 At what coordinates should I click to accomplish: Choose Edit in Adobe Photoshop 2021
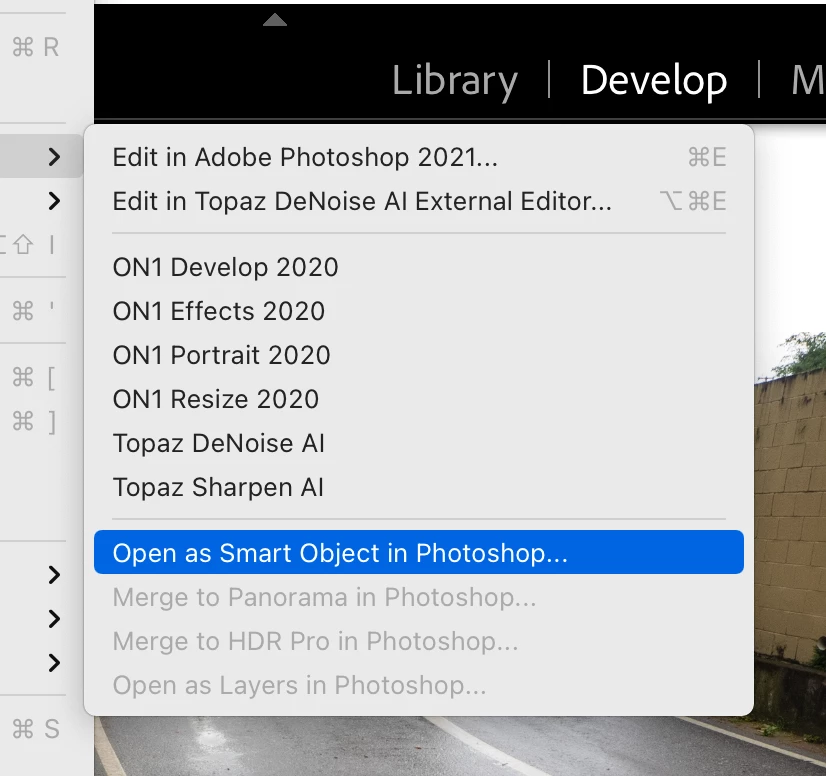(419, 157)
